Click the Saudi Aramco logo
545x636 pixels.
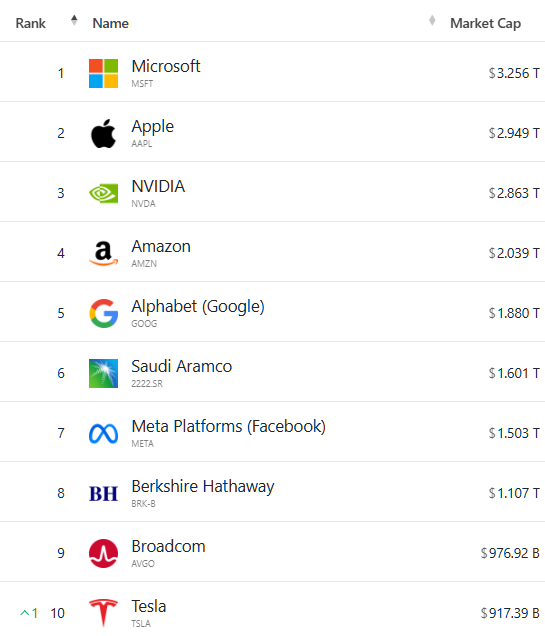pyautogui.click(x=103, y=373)
